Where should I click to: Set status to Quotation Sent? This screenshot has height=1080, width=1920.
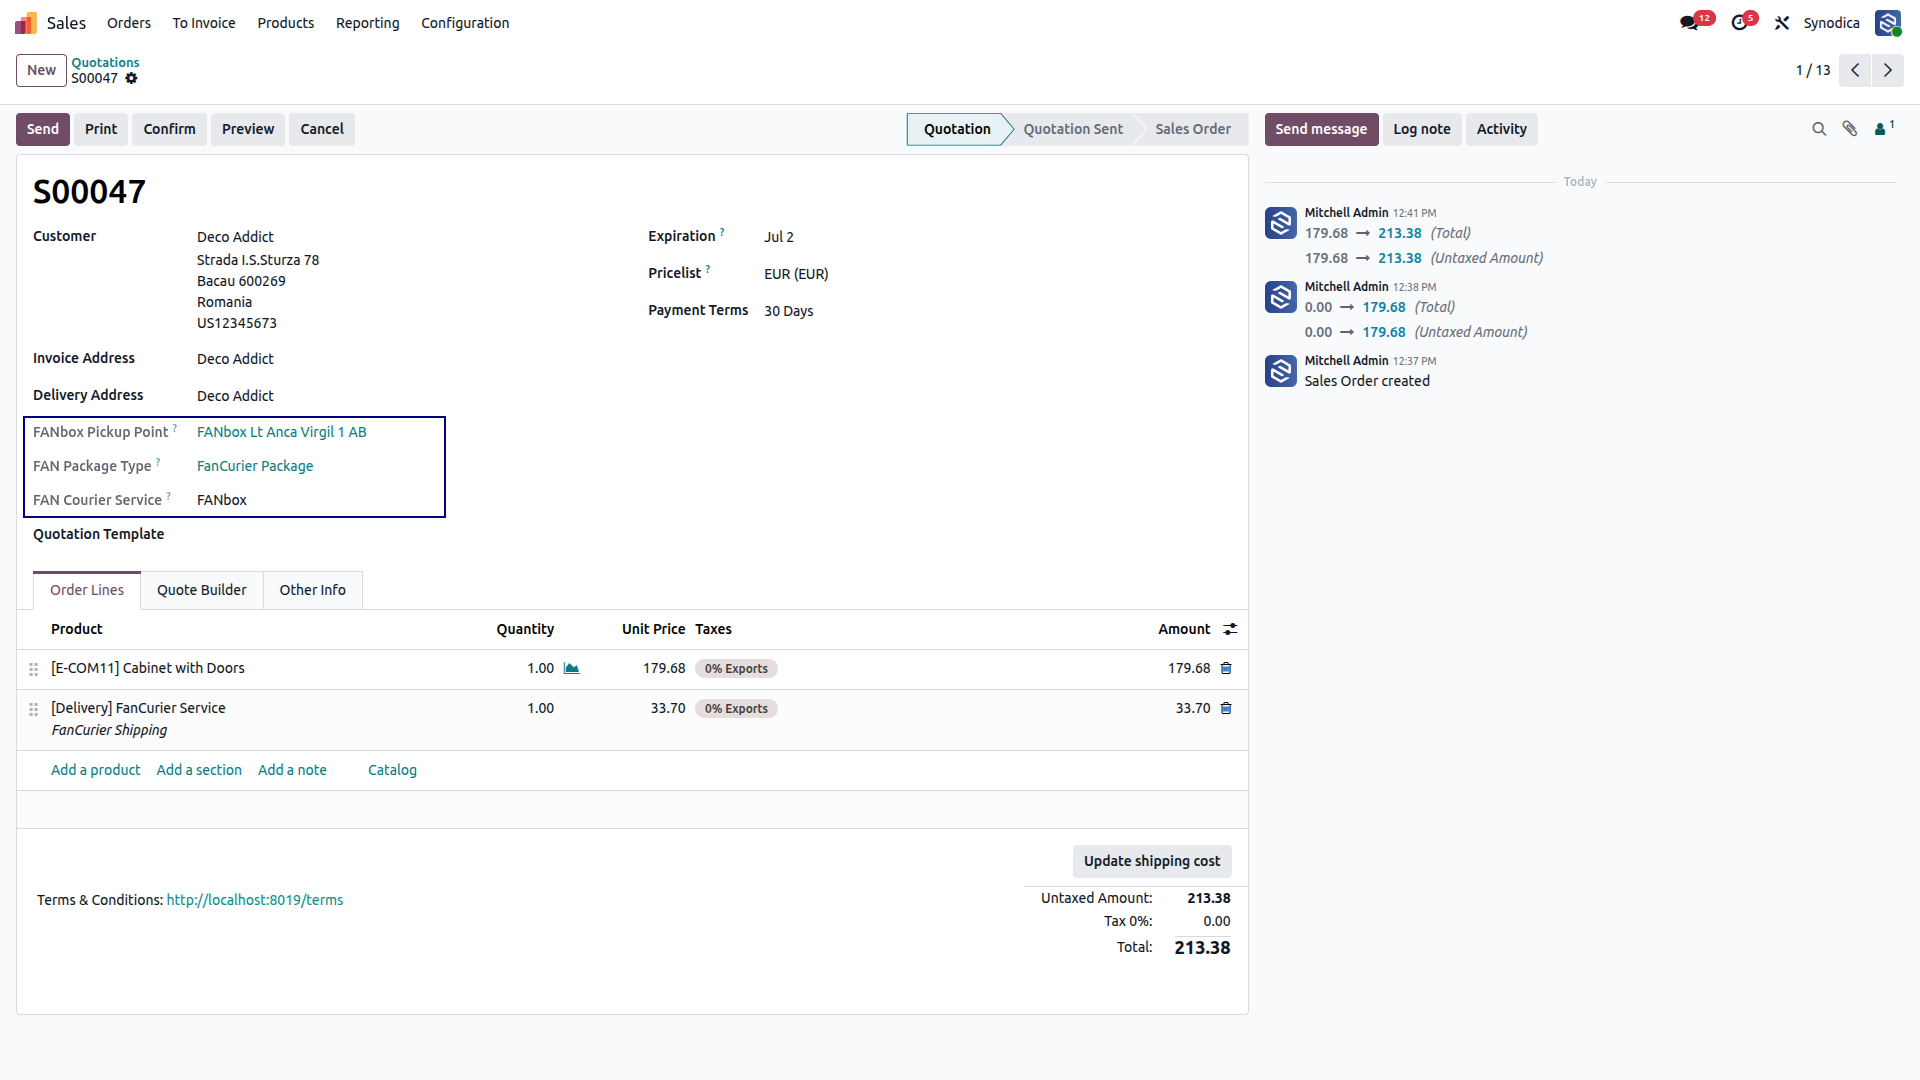click(1073, 129)
